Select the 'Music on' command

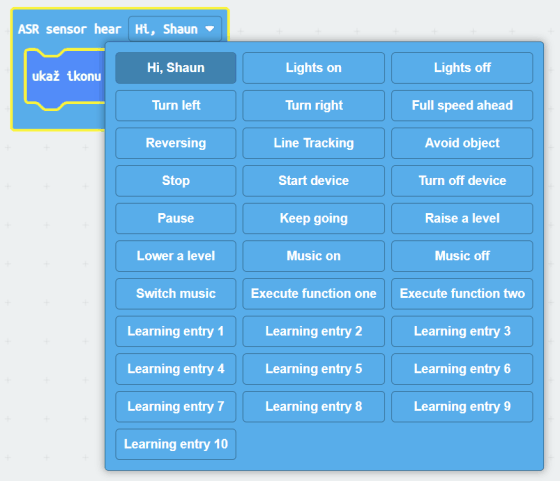pos(314,256)
